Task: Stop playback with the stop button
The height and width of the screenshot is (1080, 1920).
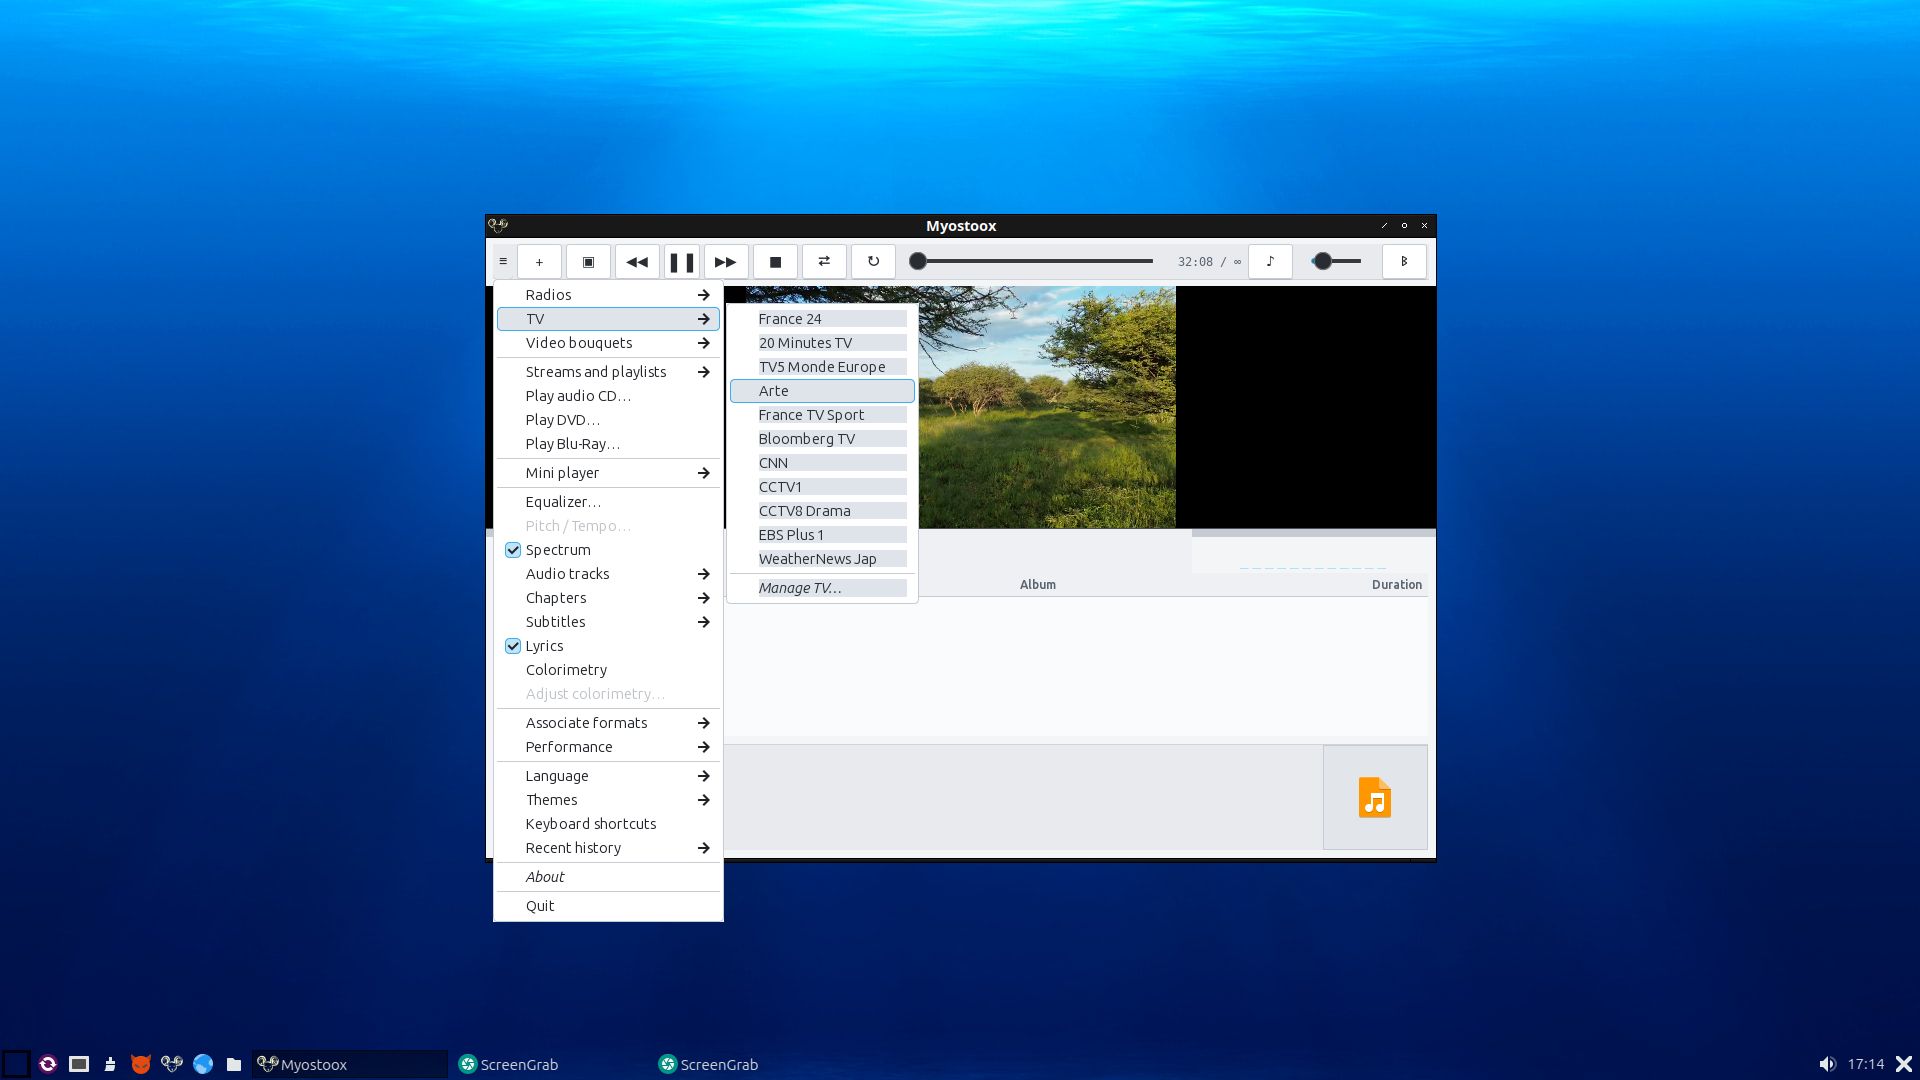Action: click(x=775, y=262)
